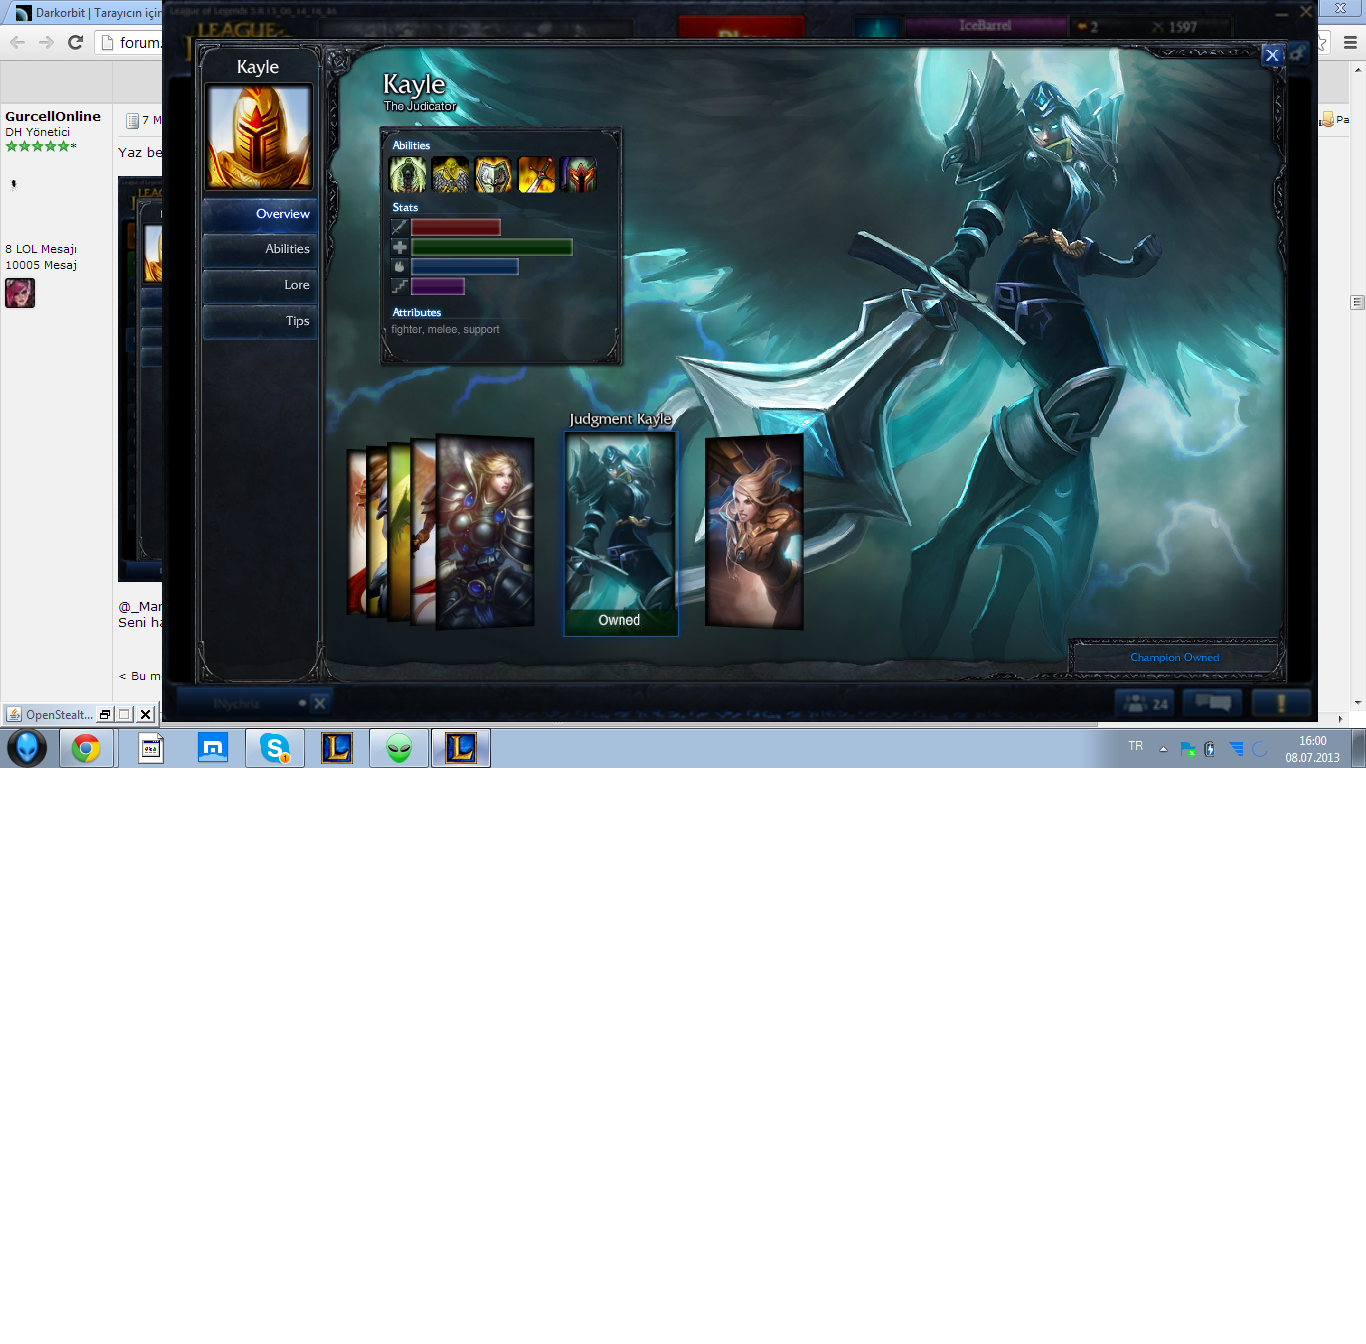This screenshot has width=1366, height=1344.
Task: Open the friends list button showing 24
Action: [x=1145, y=703]
